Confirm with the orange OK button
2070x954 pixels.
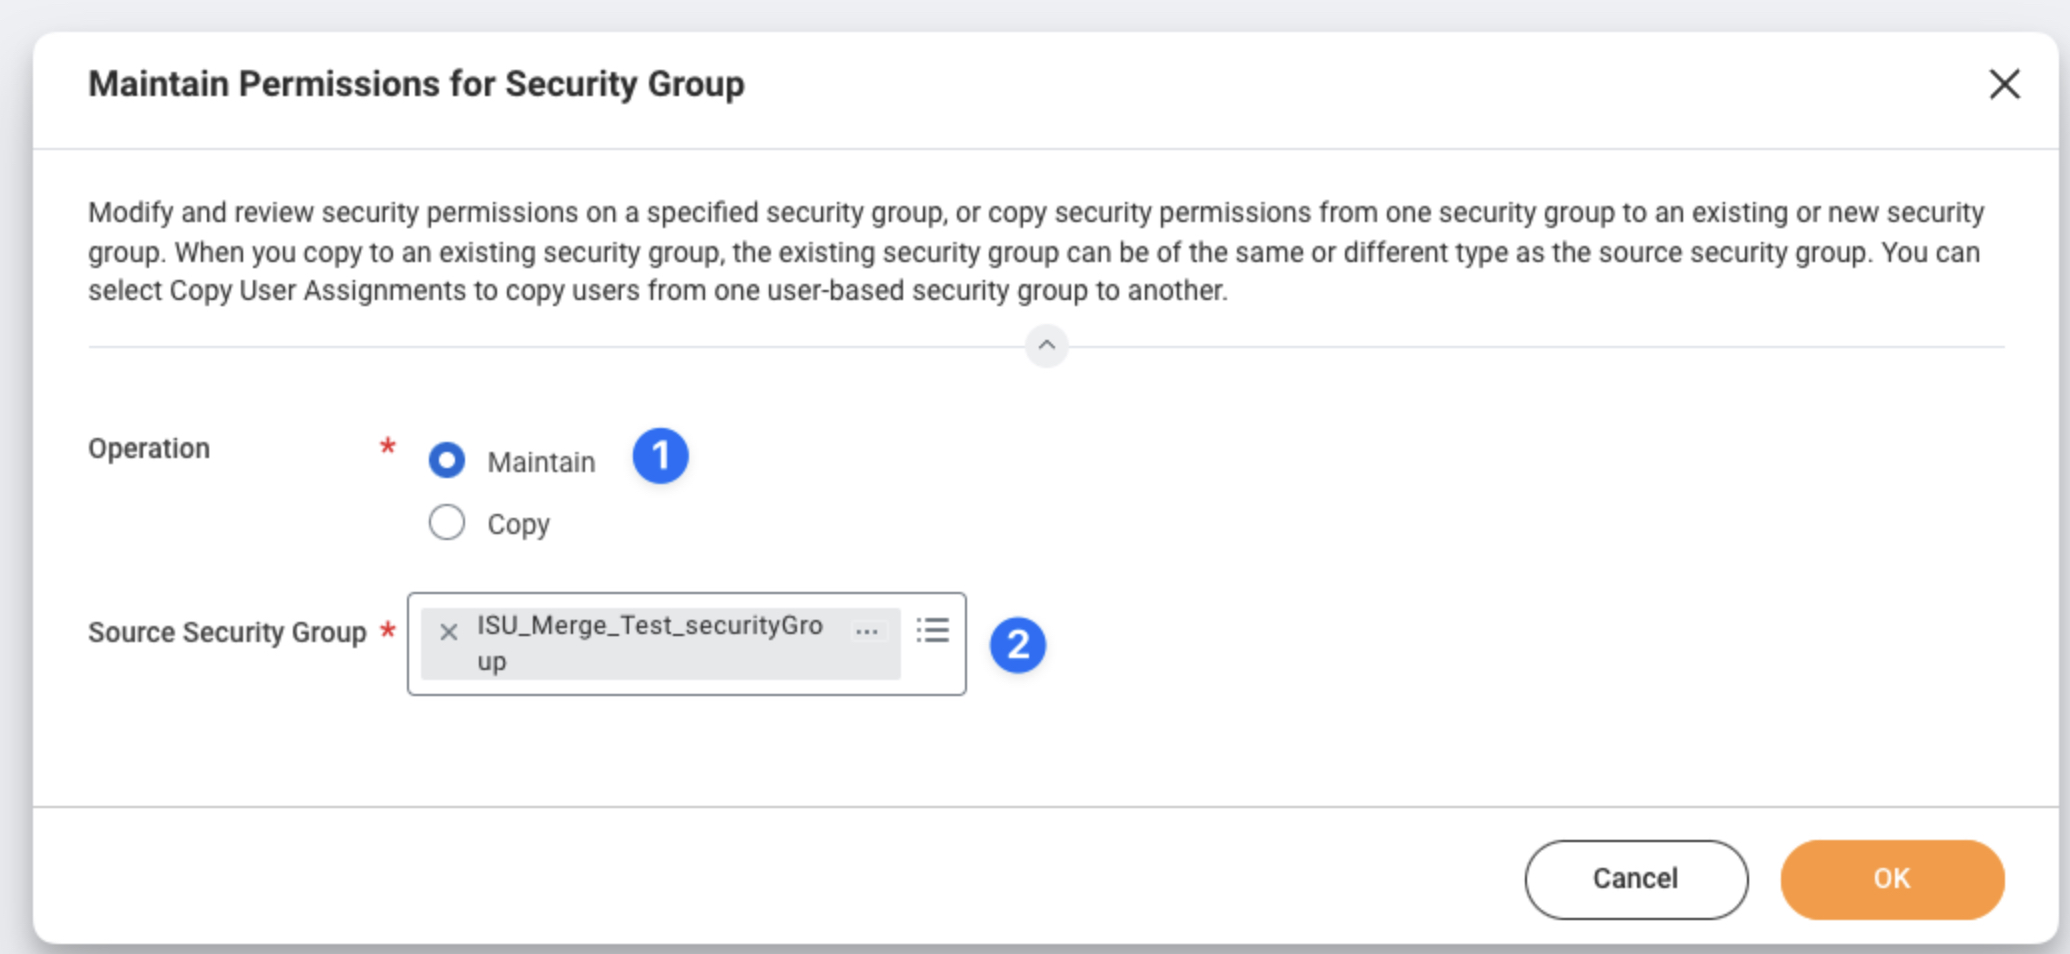point(1891,879)
